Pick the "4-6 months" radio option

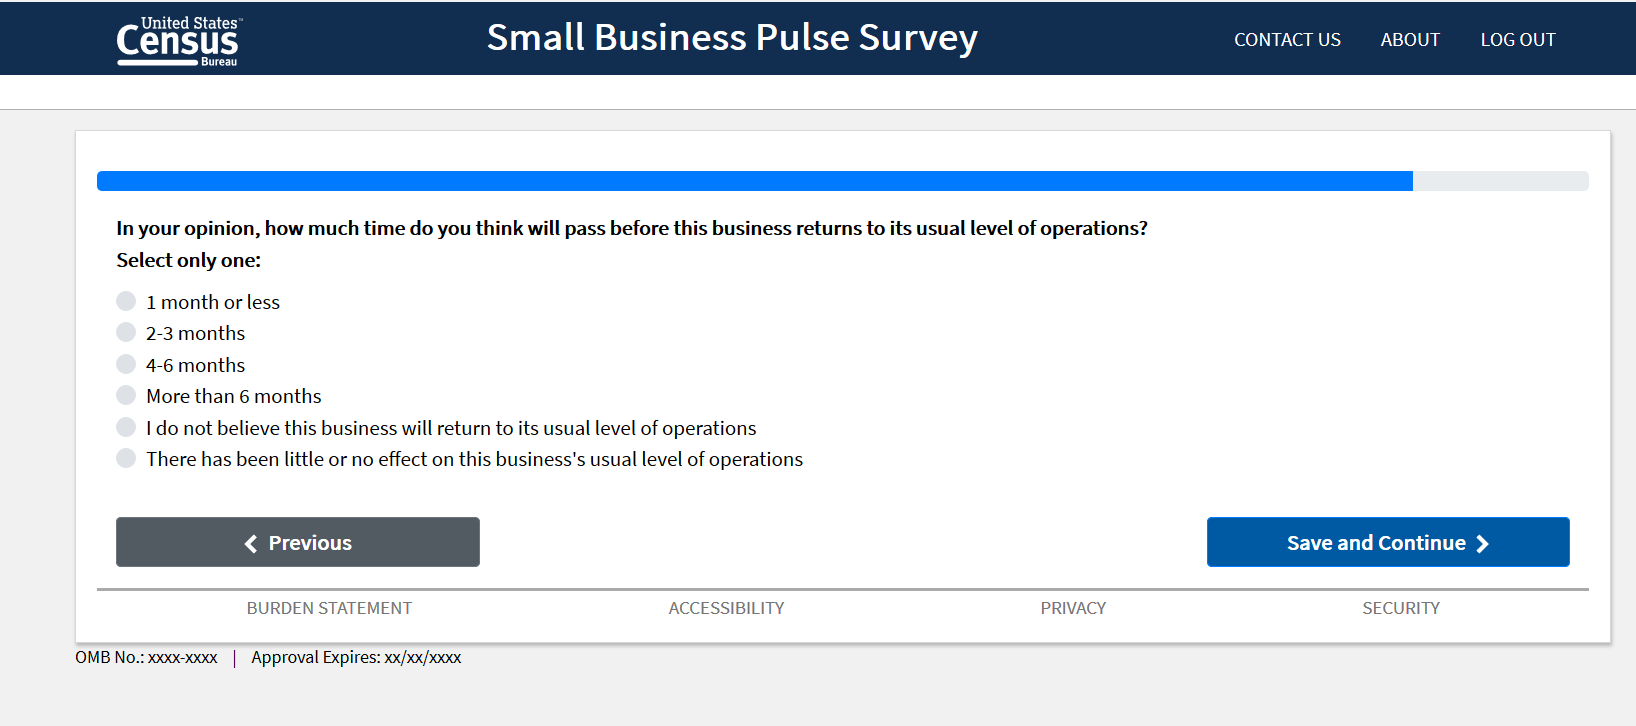(126, 364)
